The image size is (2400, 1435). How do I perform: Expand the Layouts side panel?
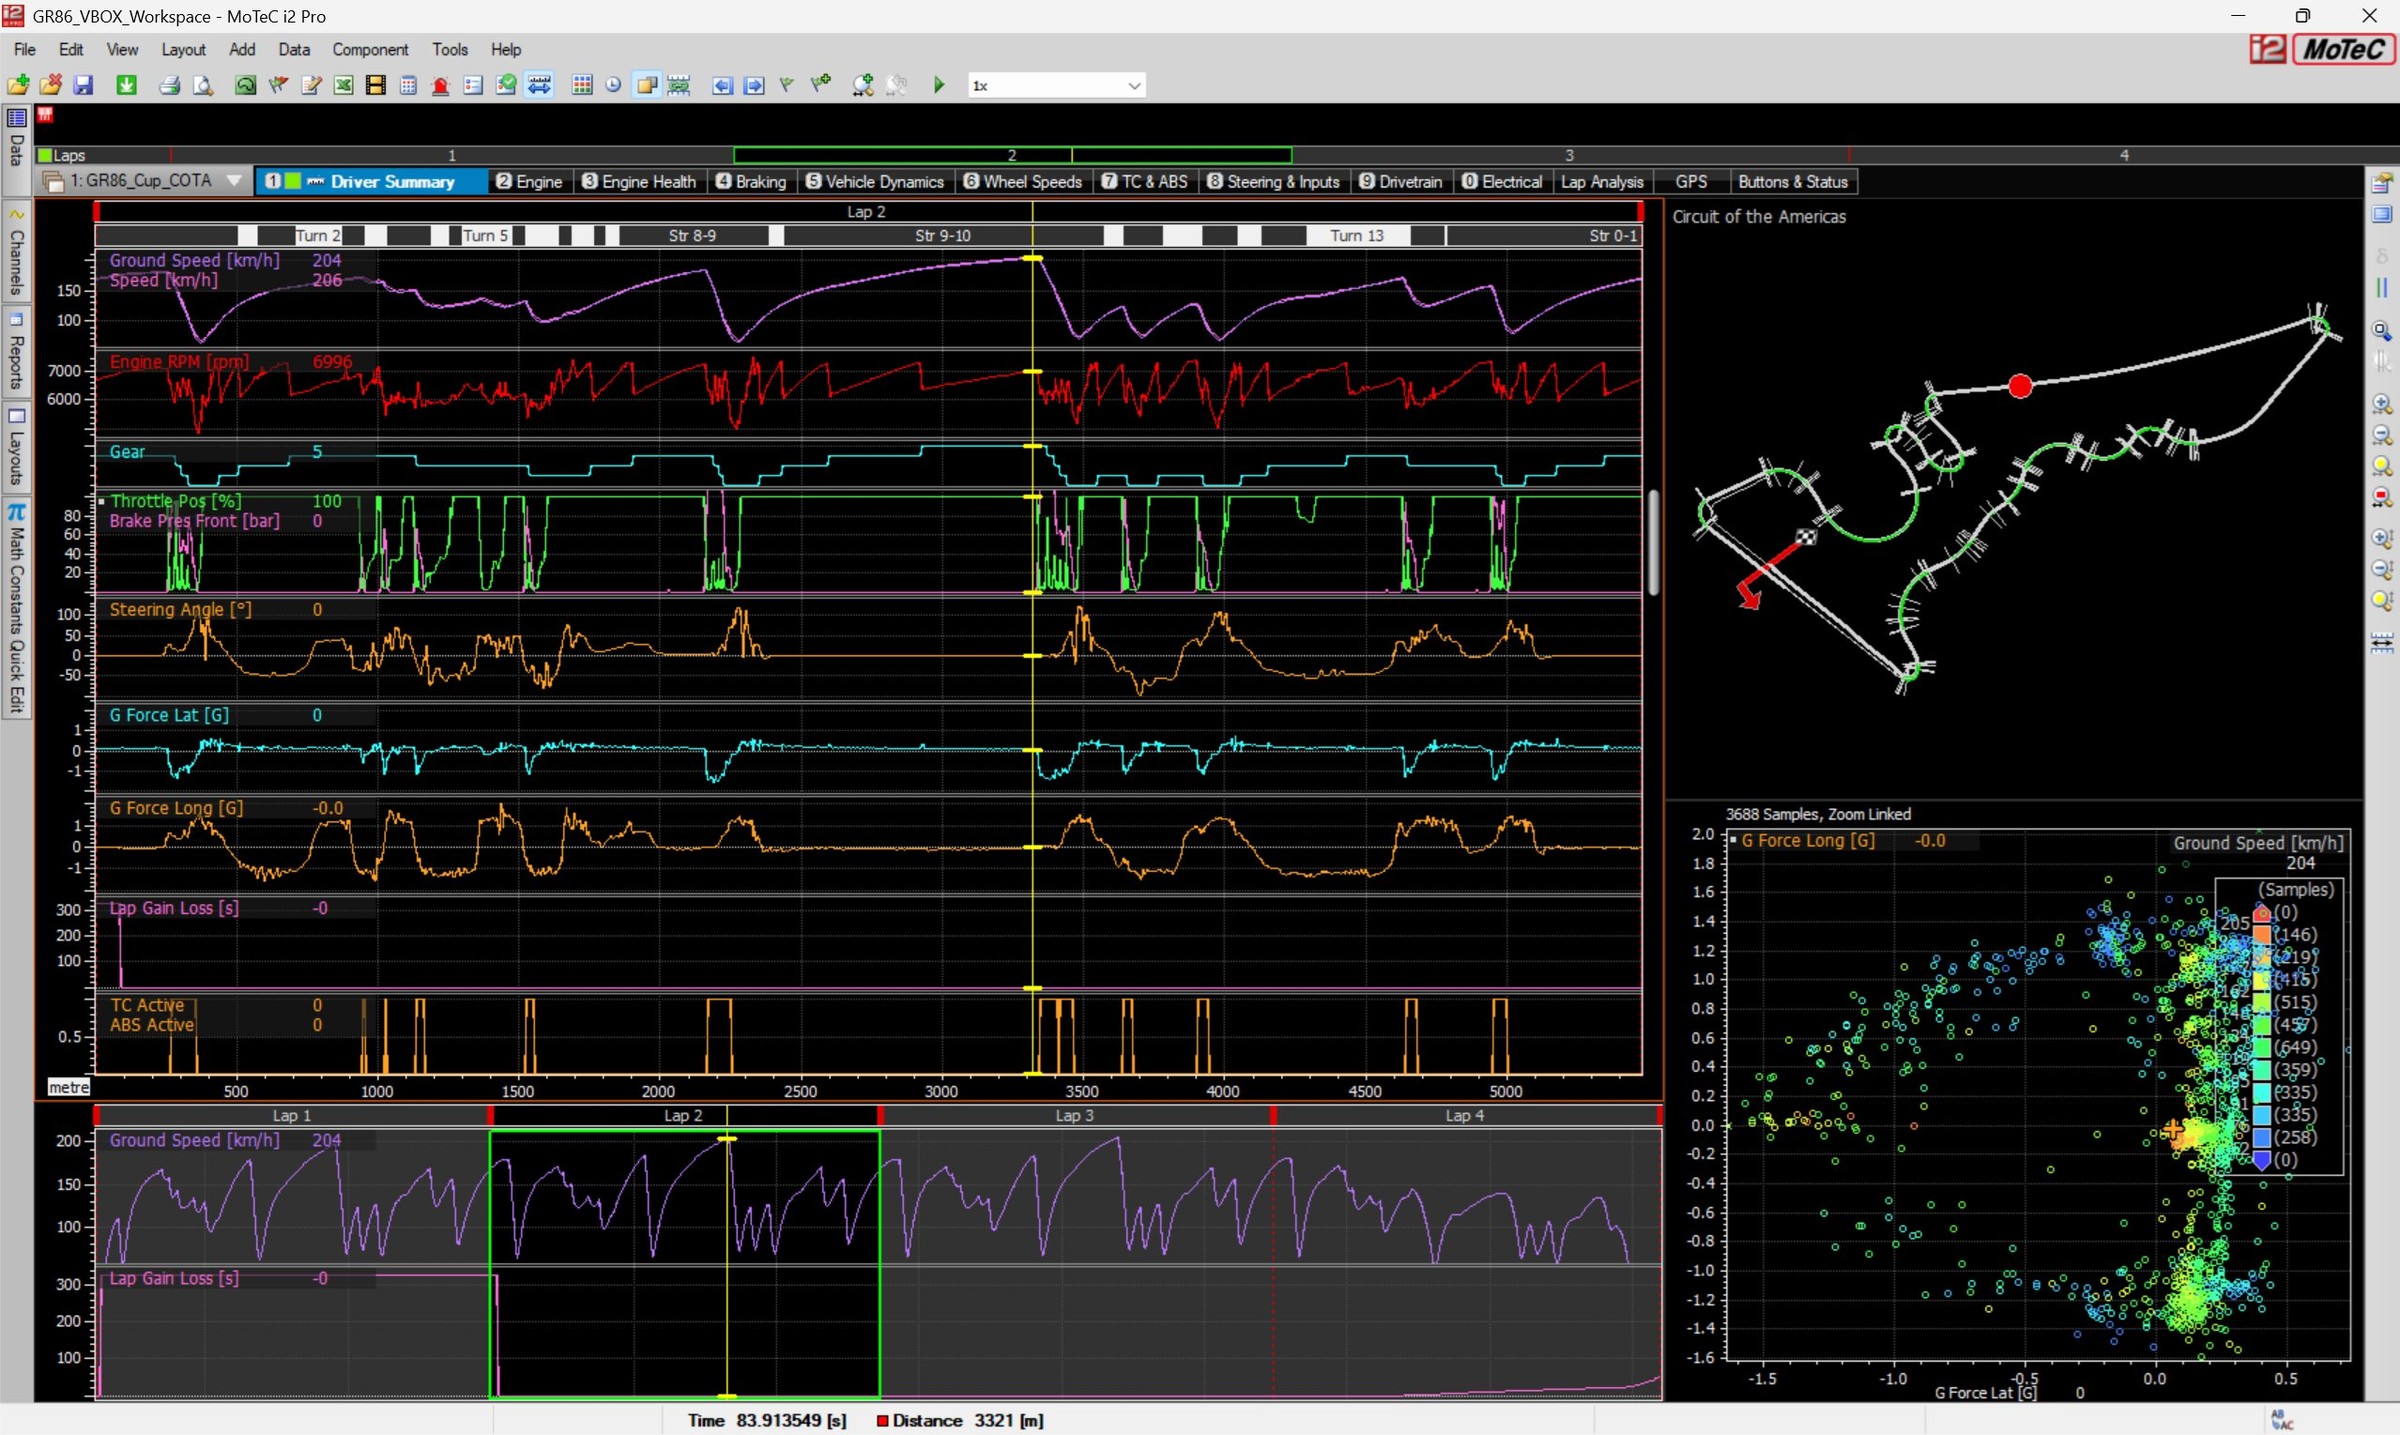(17, 447)
